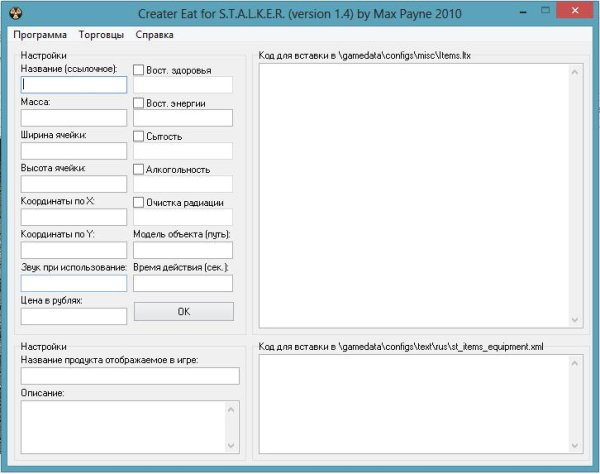Click the Вост. энергии value field
Screen dimensions: 600x474
pyautogui.click(x=183, y=118)
